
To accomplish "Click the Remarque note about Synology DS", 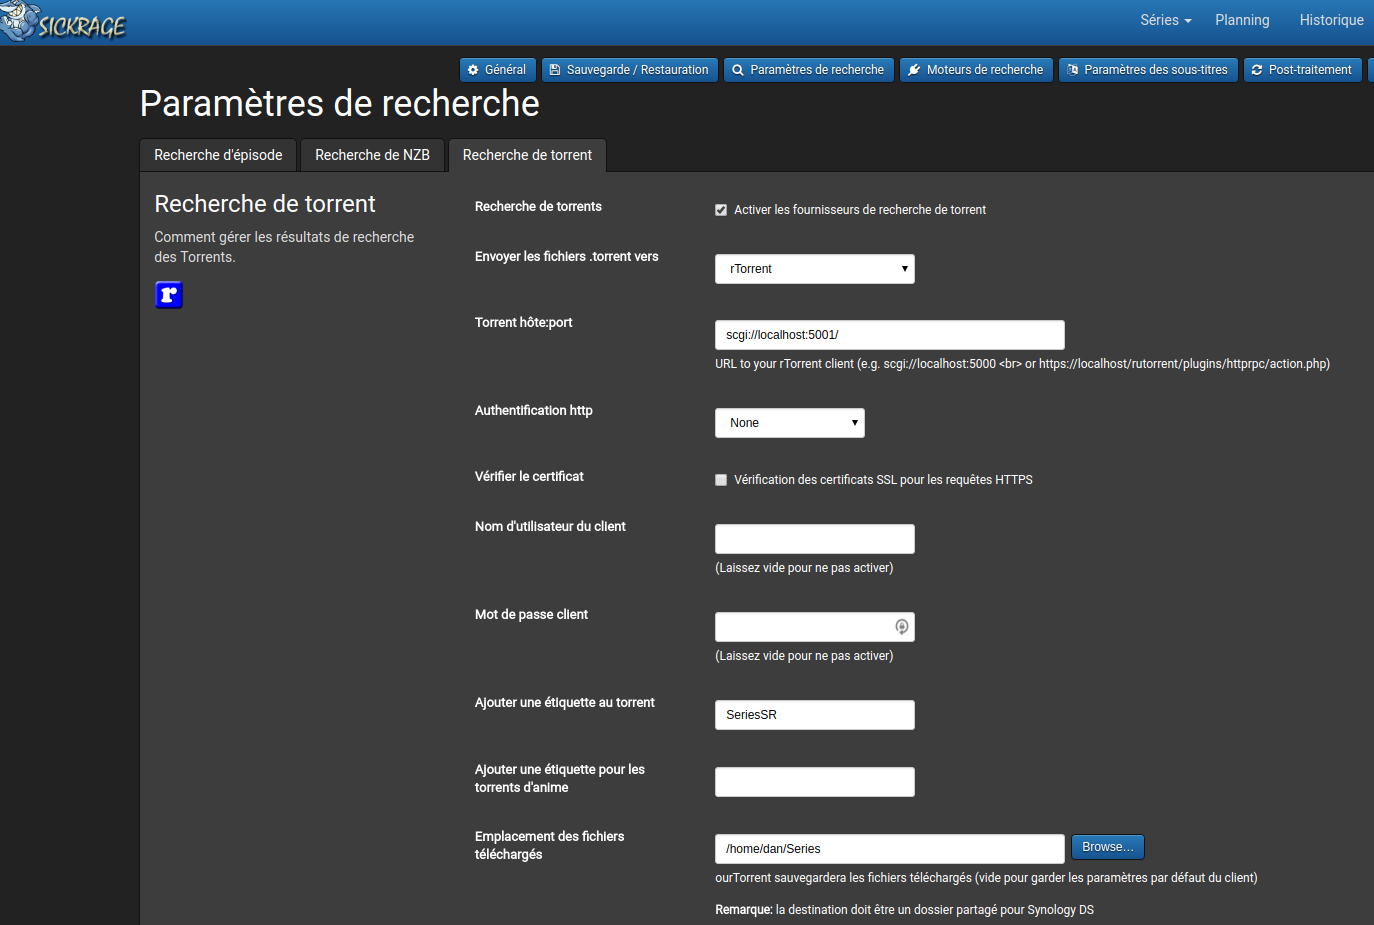I will 904,910.
